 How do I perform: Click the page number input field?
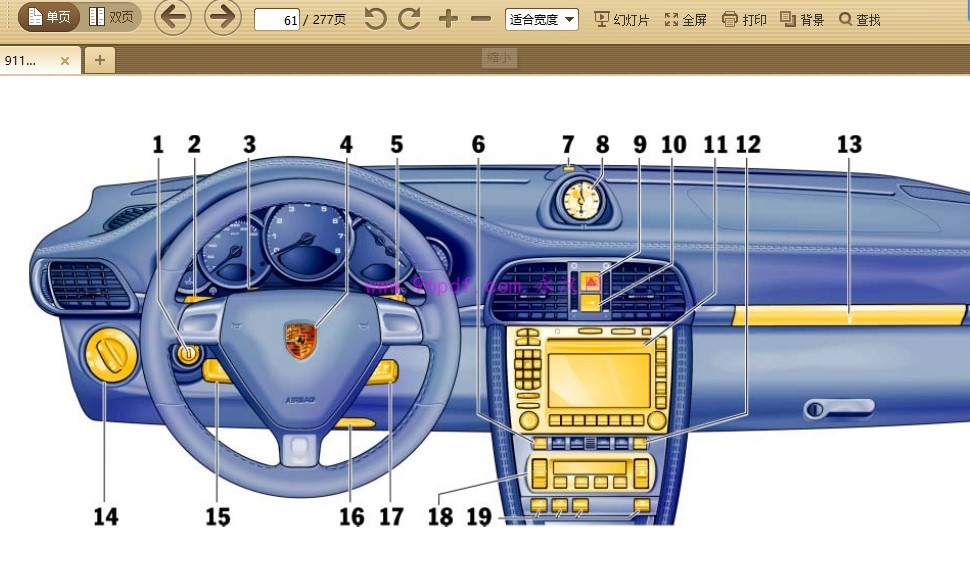pyautogui.click(x=277, y=19)
